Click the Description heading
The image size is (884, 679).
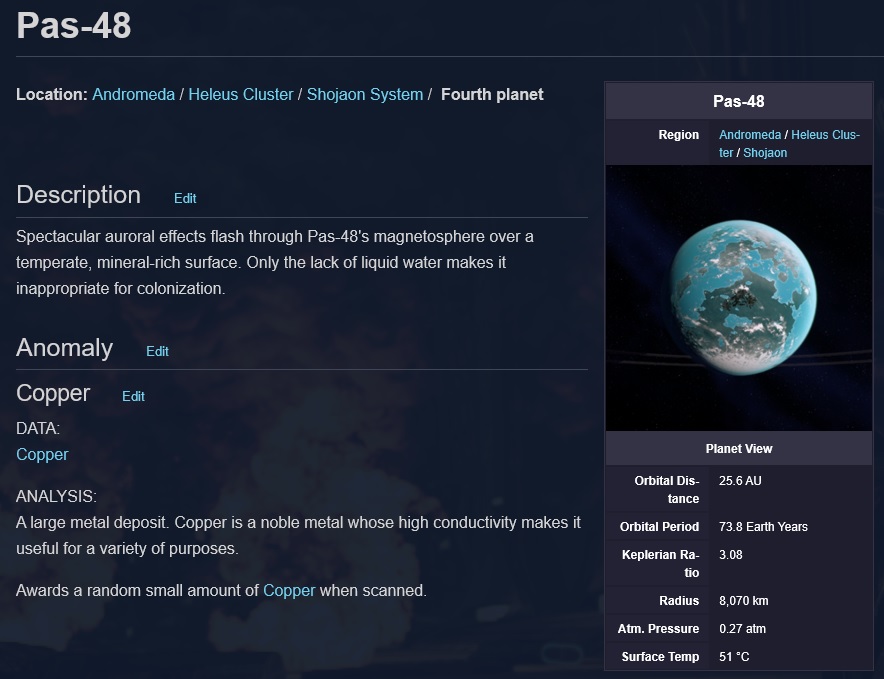click(x=78, y=195)
